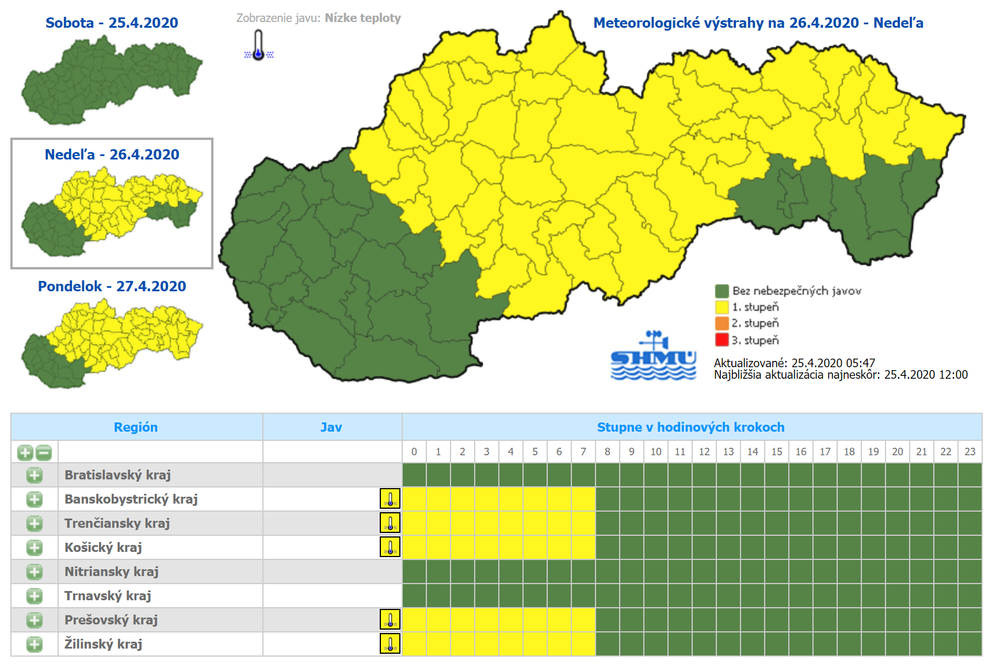Screen dimensions: 1000x670
Task: Click the SHMÚ logo
Action: (653, 354)
